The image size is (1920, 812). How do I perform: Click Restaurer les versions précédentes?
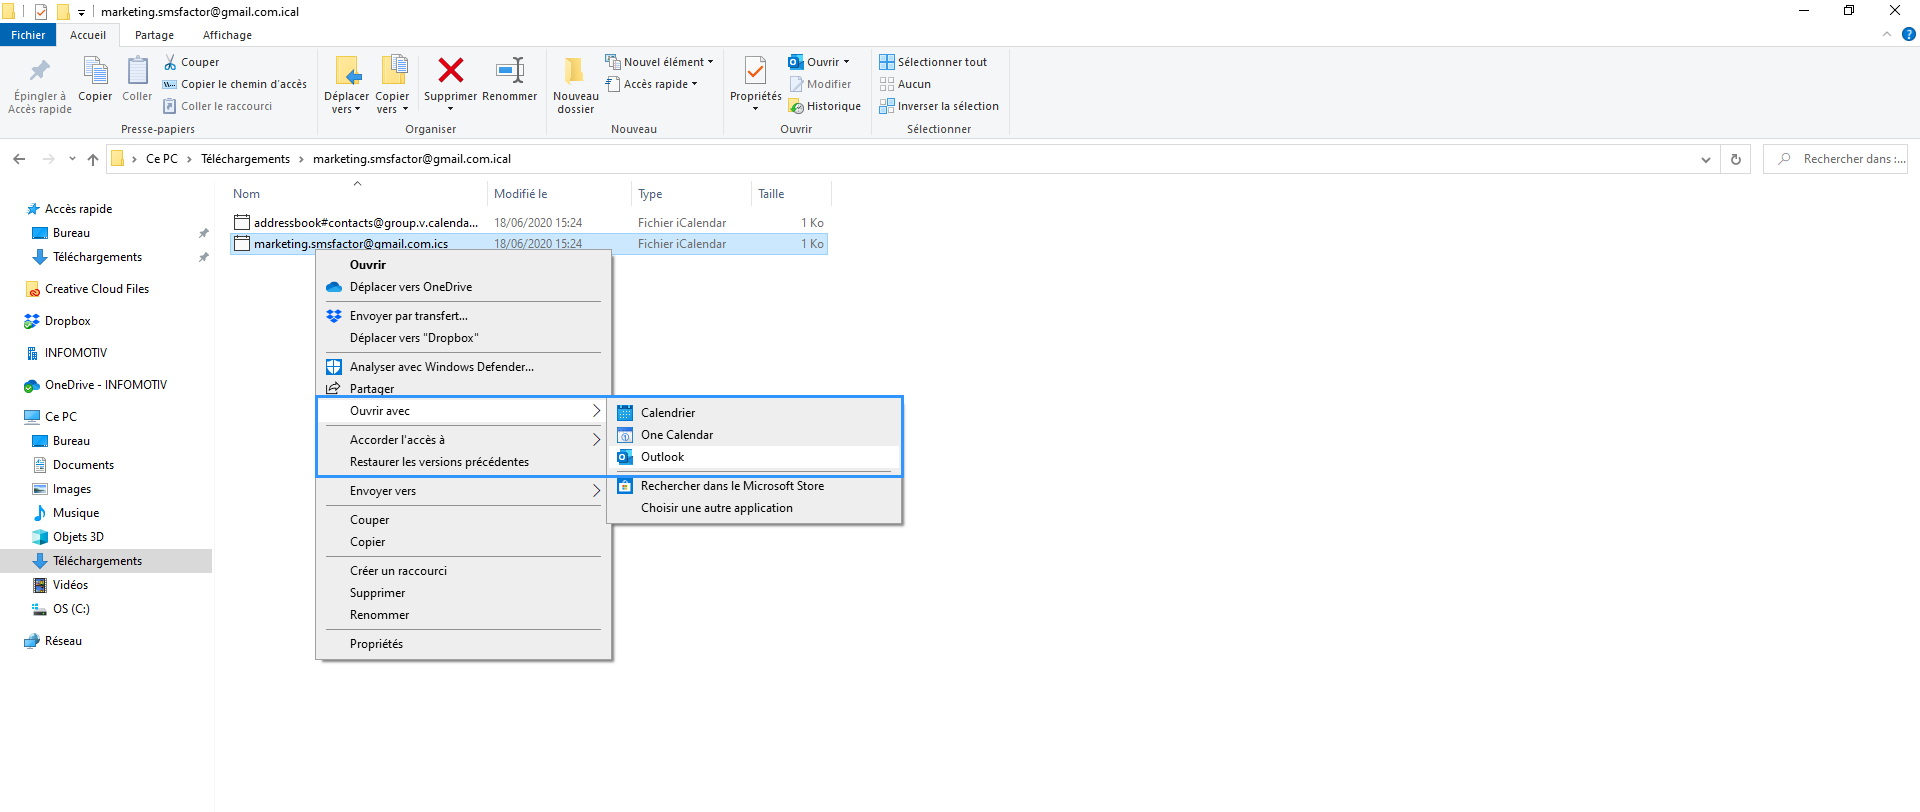pos(463,462)
